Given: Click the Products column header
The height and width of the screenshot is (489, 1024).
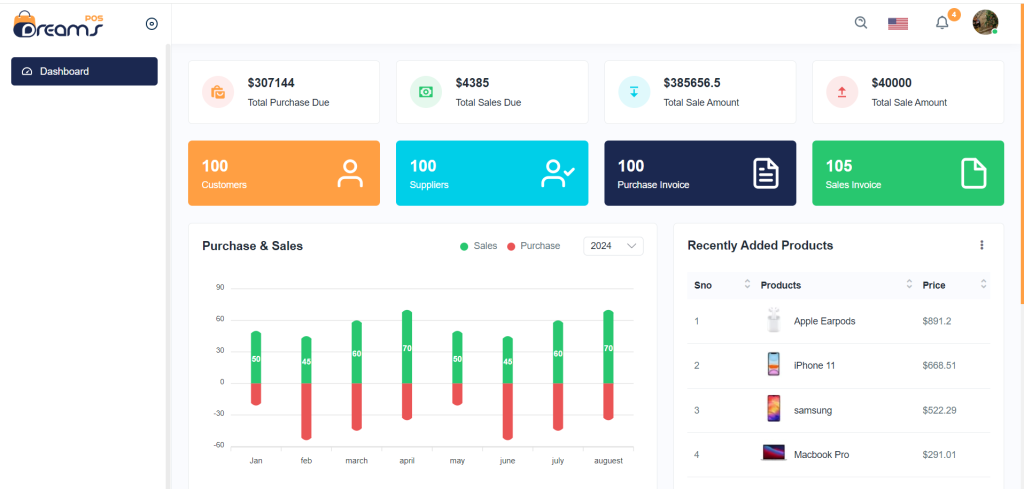Looking at the screenshot, I should [780, 285].
